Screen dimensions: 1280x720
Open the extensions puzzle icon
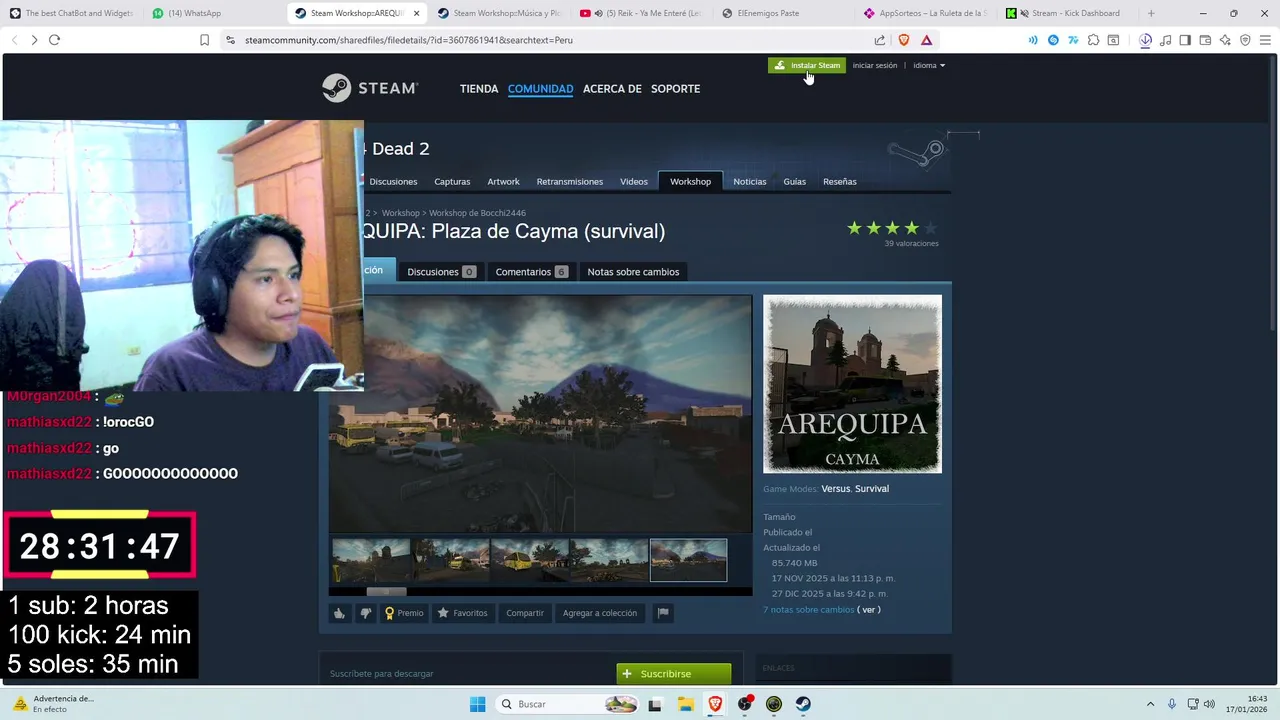click(1093, 40)
